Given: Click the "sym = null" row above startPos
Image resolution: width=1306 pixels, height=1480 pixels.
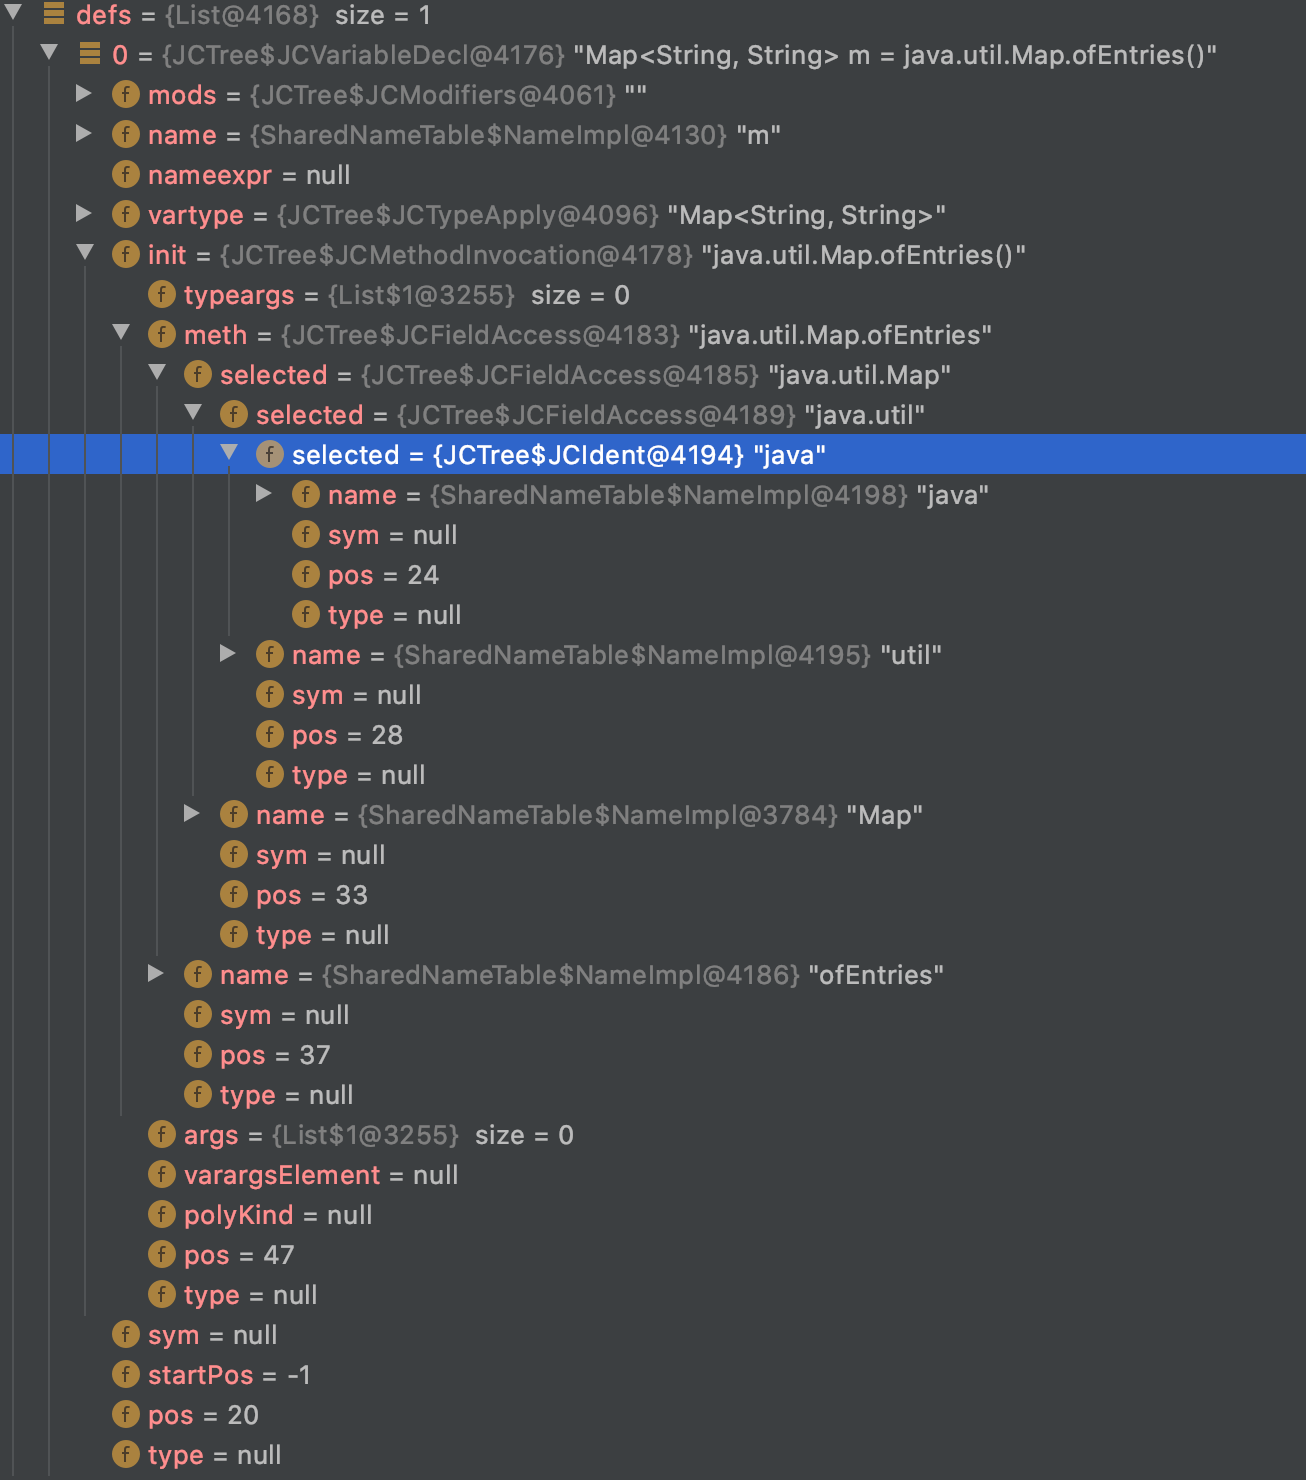Looking at the screenshot, I should [653, 1334].
